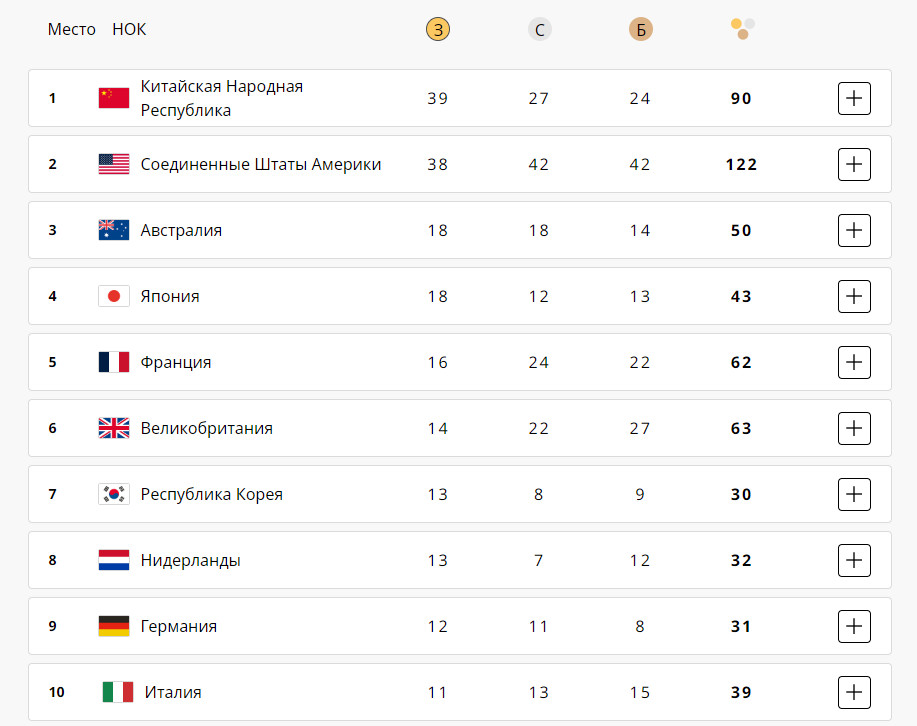Image resolution: width=917 pixels, height=726 pixels.
Task: Click the НОК column header
Action: (x=129, y=30)
